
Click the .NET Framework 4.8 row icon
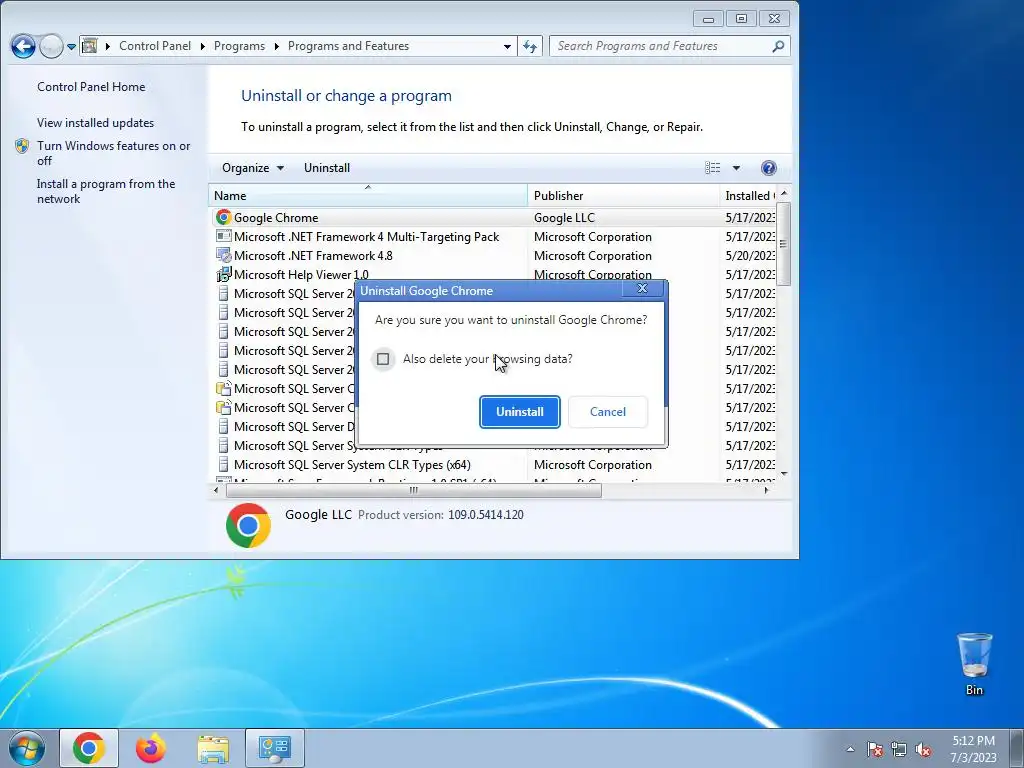223,255
